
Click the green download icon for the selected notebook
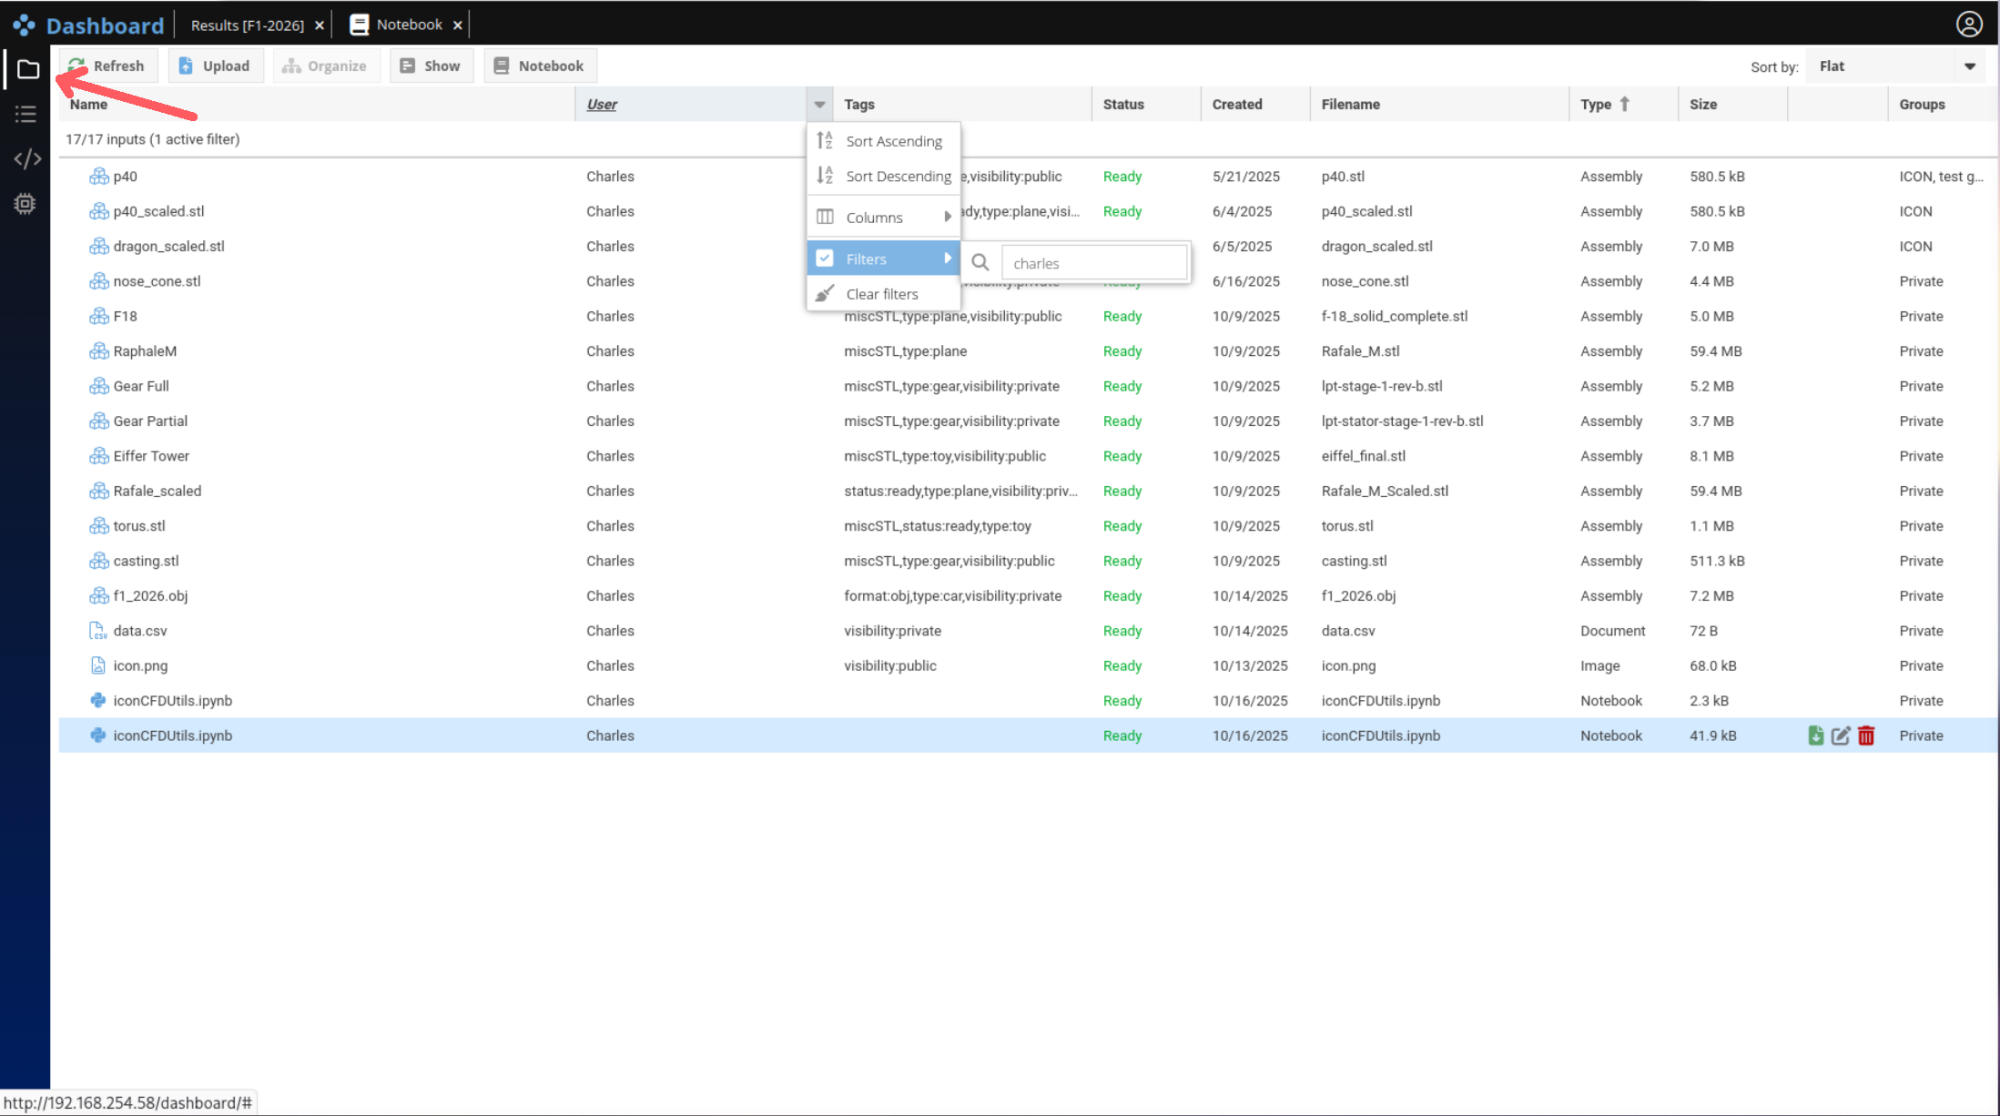click(1816, 736)
